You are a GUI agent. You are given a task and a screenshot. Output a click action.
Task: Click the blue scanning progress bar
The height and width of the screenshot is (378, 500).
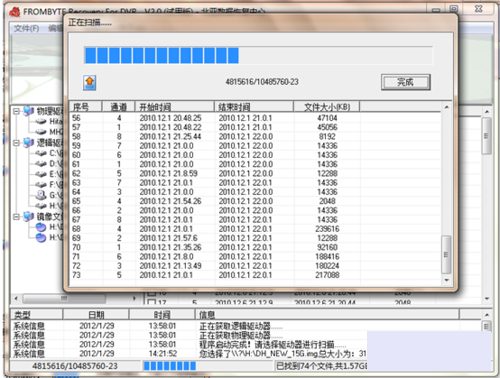tap(258, 55)
